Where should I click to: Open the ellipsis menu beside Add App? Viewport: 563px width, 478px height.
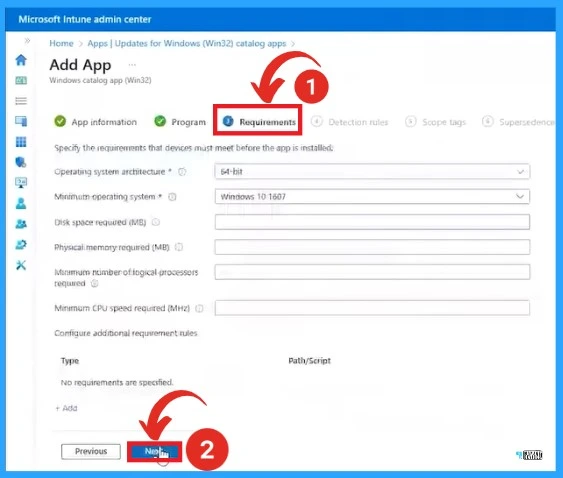pyautogui.click(x=132, y=65)
